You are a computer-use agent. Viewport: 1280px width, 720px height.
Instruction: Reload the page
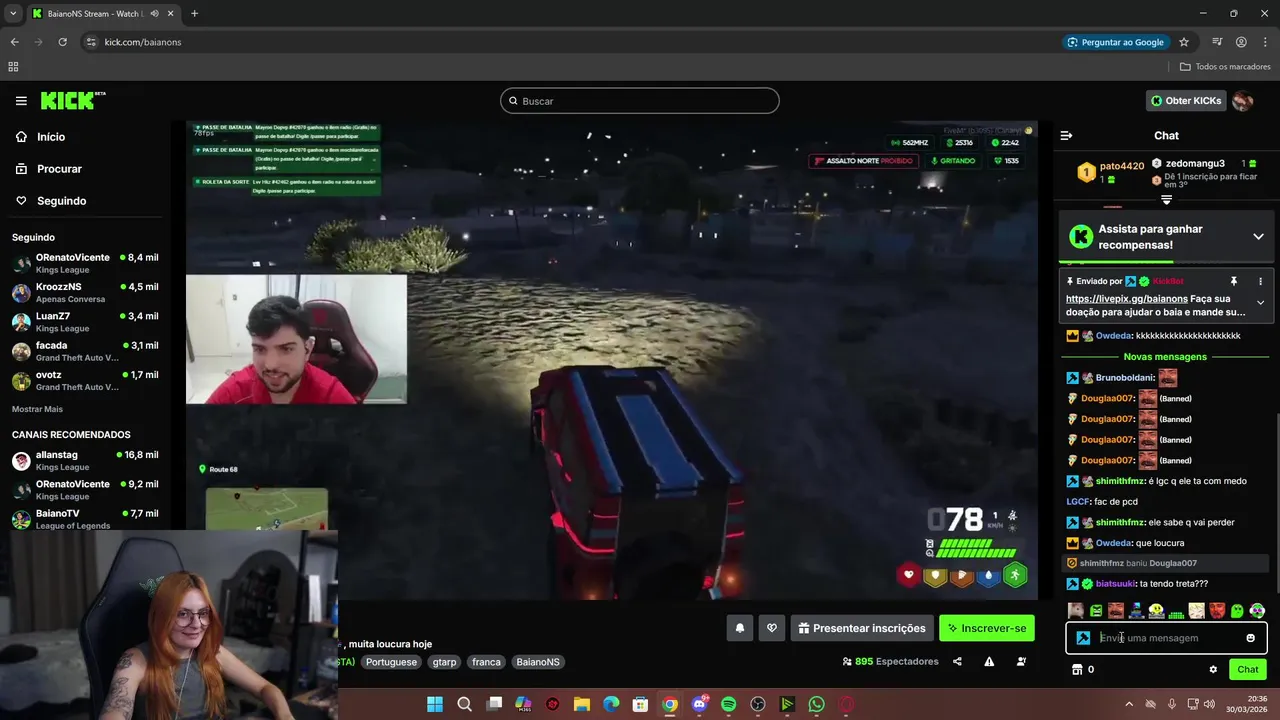[x=62, y=42]
